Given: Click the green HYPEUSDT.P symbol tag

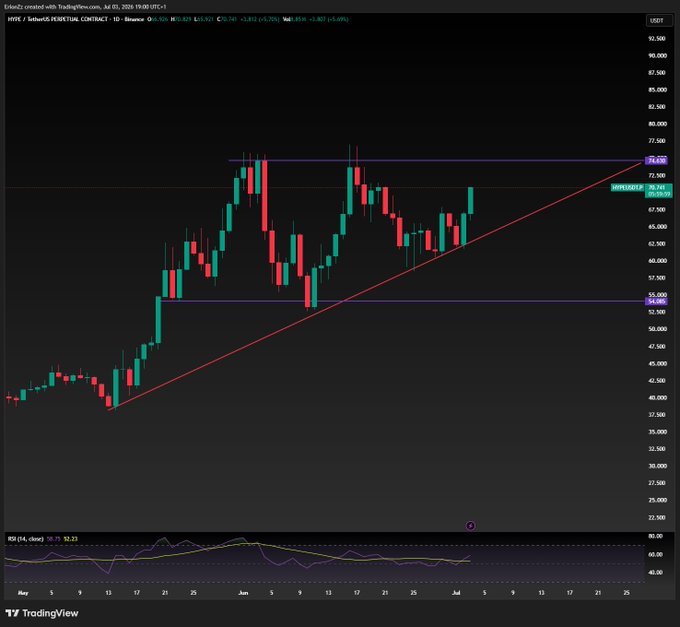Looking at the screenshot, I should click(628, 187).
